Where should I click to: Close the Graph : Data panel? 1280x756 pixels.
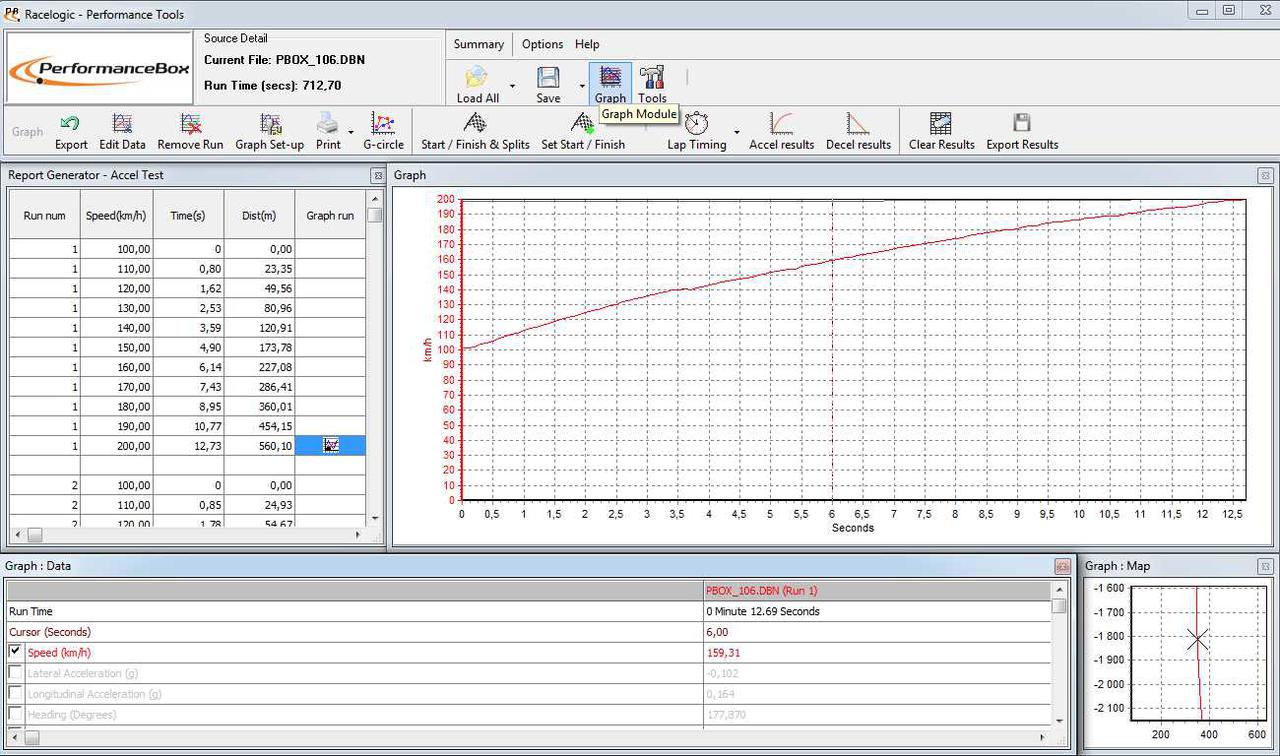[1063, 567]
